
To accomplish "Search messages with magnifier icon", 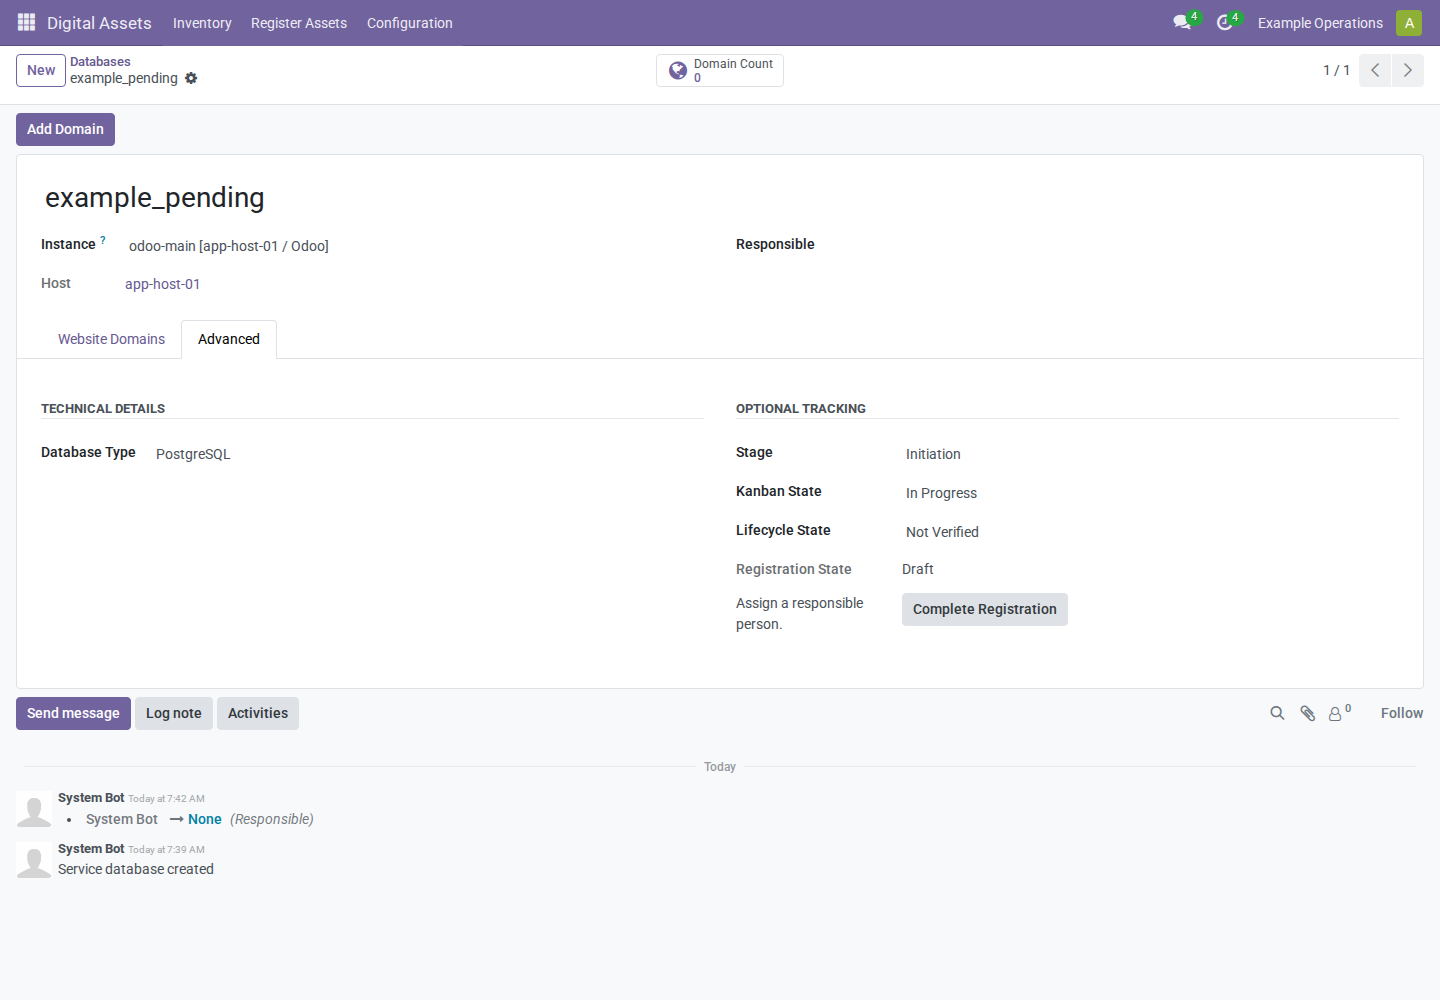I will pos(1277,713).
